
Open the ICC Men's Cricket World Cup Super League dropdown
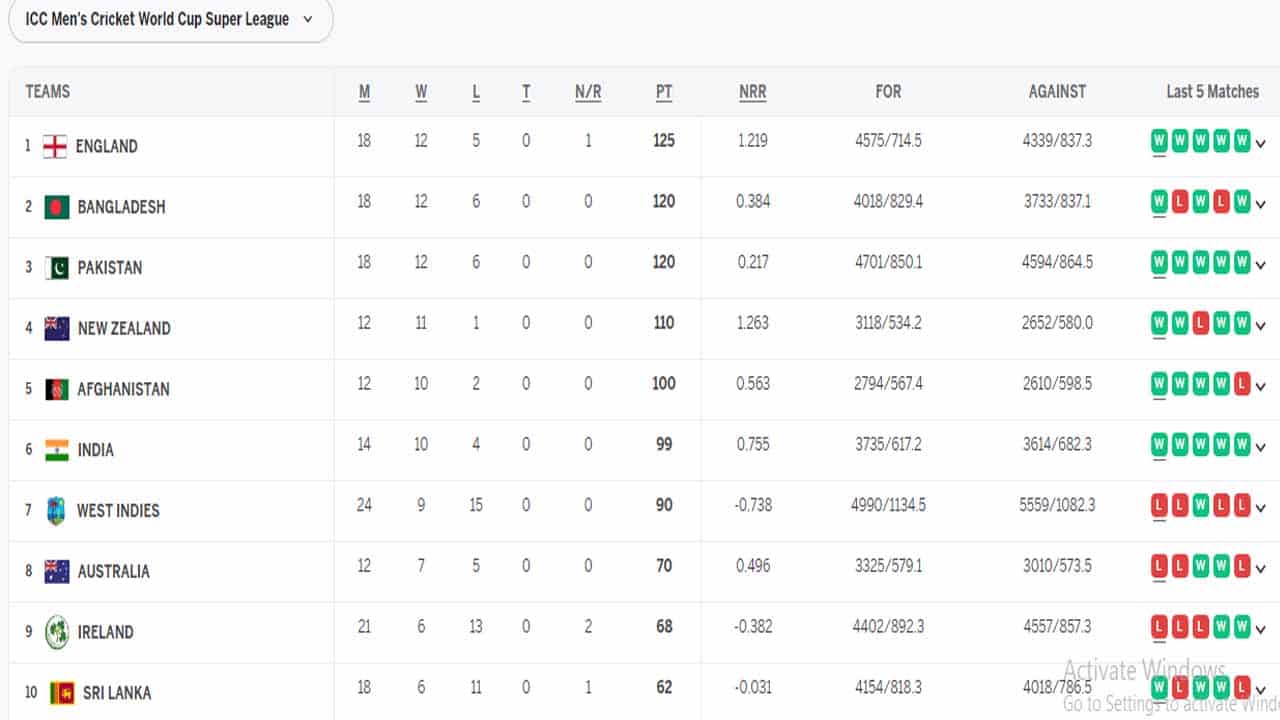coord(170,19)
